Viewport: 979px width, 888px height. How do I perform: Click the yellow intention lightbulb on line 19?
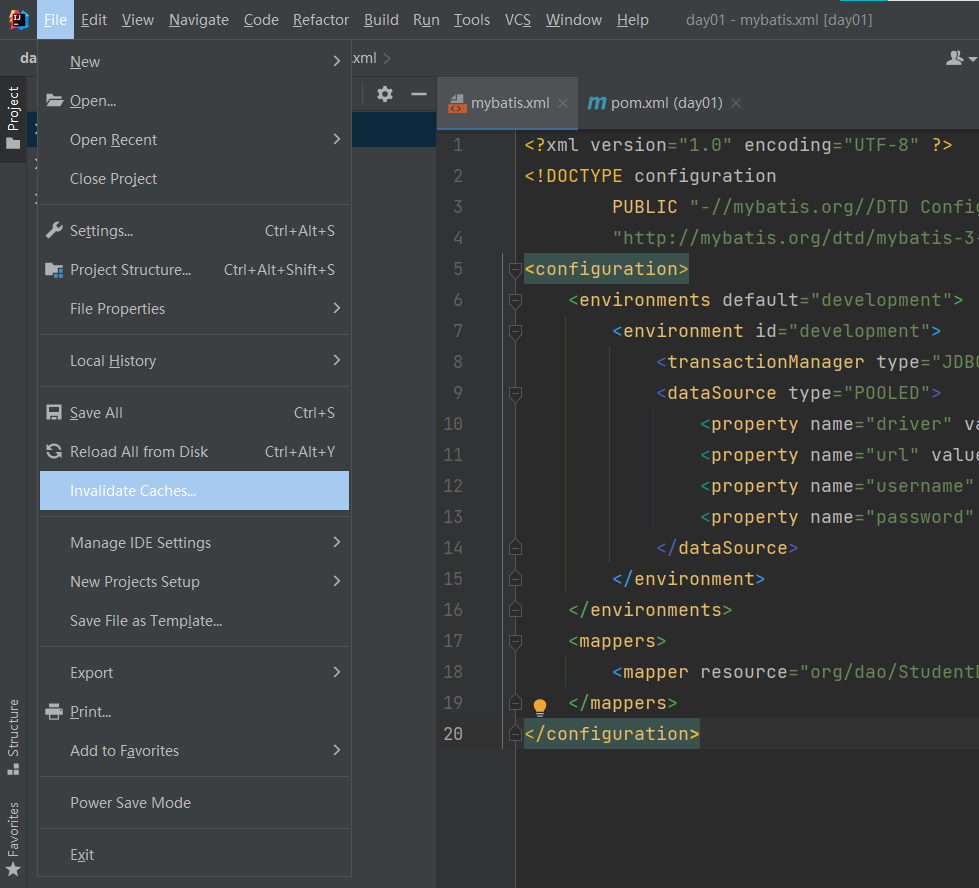(540, 706)
